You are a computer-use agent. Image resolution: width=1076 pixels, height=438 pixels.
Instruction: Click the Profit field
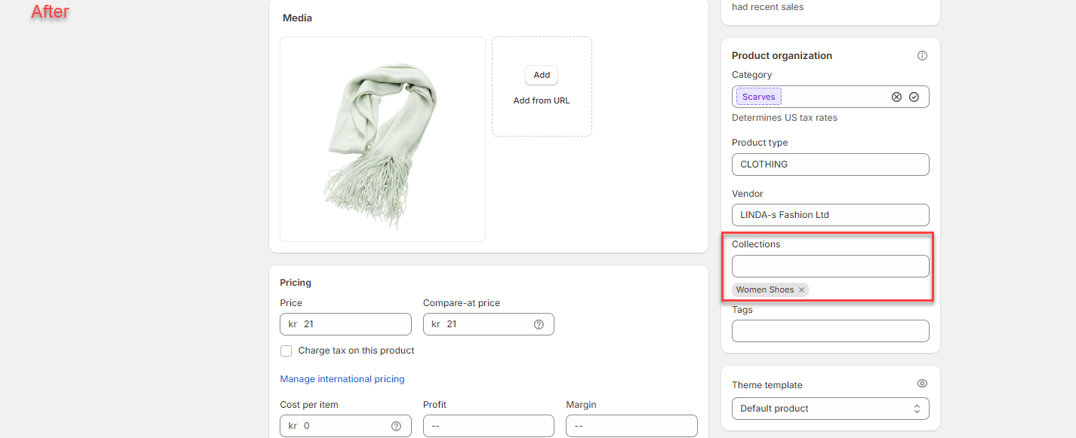click(489, 426)
